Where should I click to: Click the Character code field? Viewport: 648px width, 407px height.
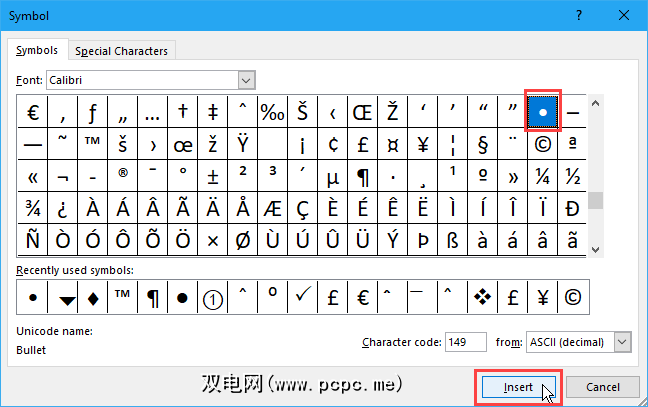click(466, 342)
